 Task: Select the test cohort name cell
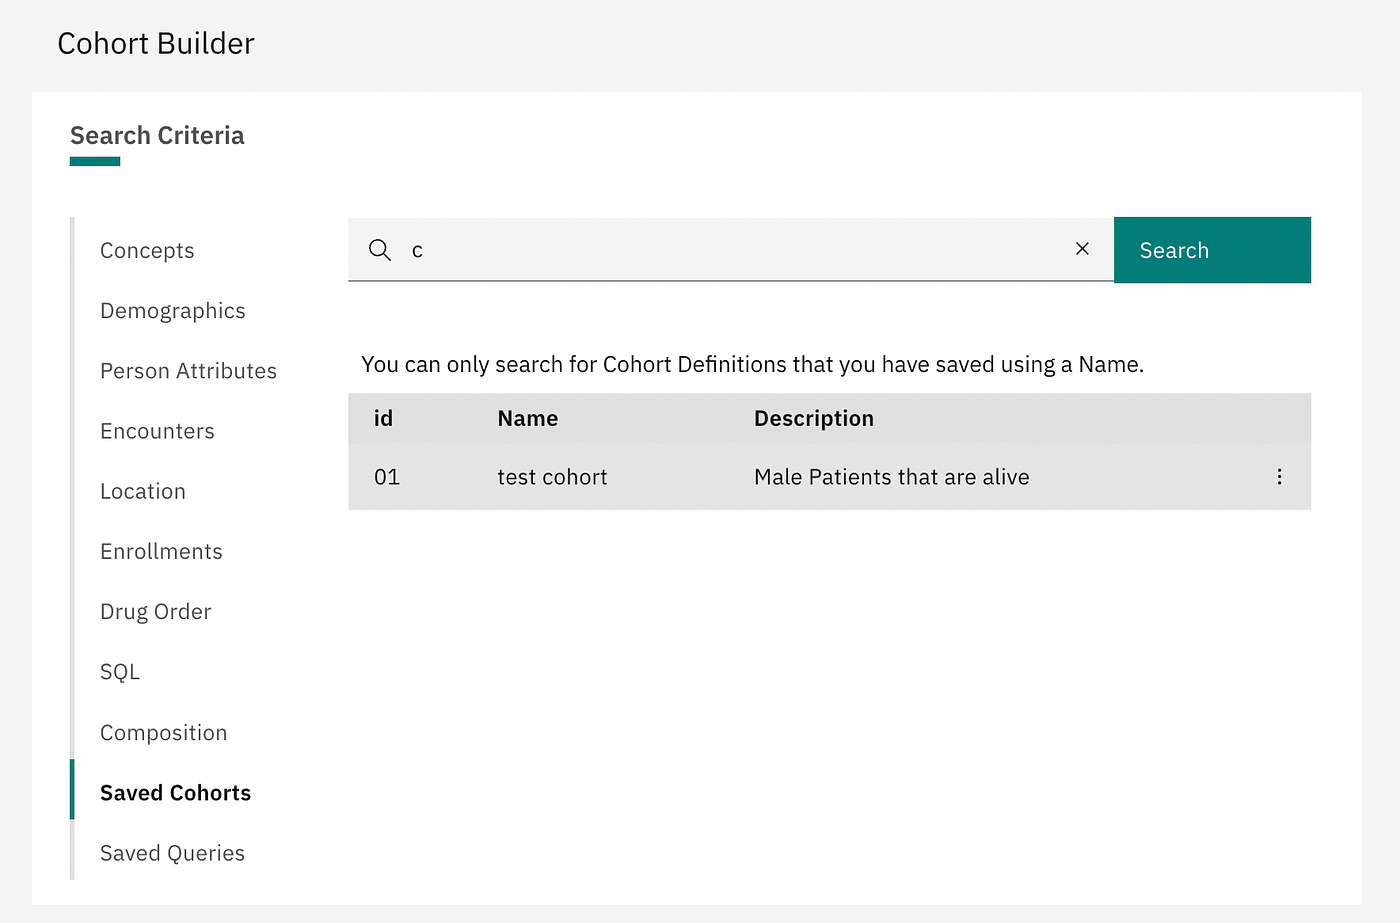552,477
